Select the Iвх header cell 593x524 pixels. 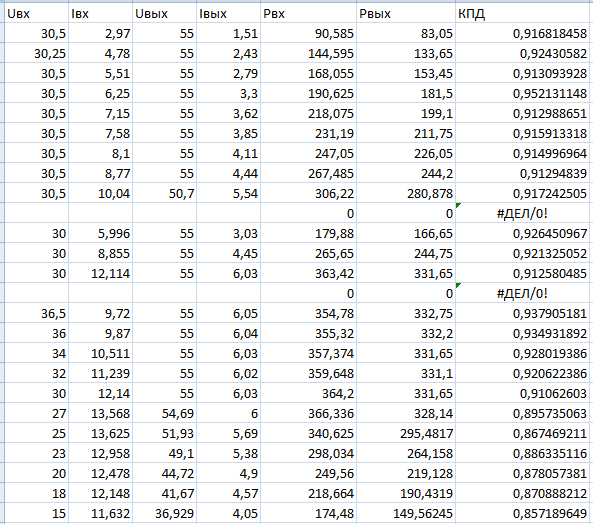click(100, 14)
